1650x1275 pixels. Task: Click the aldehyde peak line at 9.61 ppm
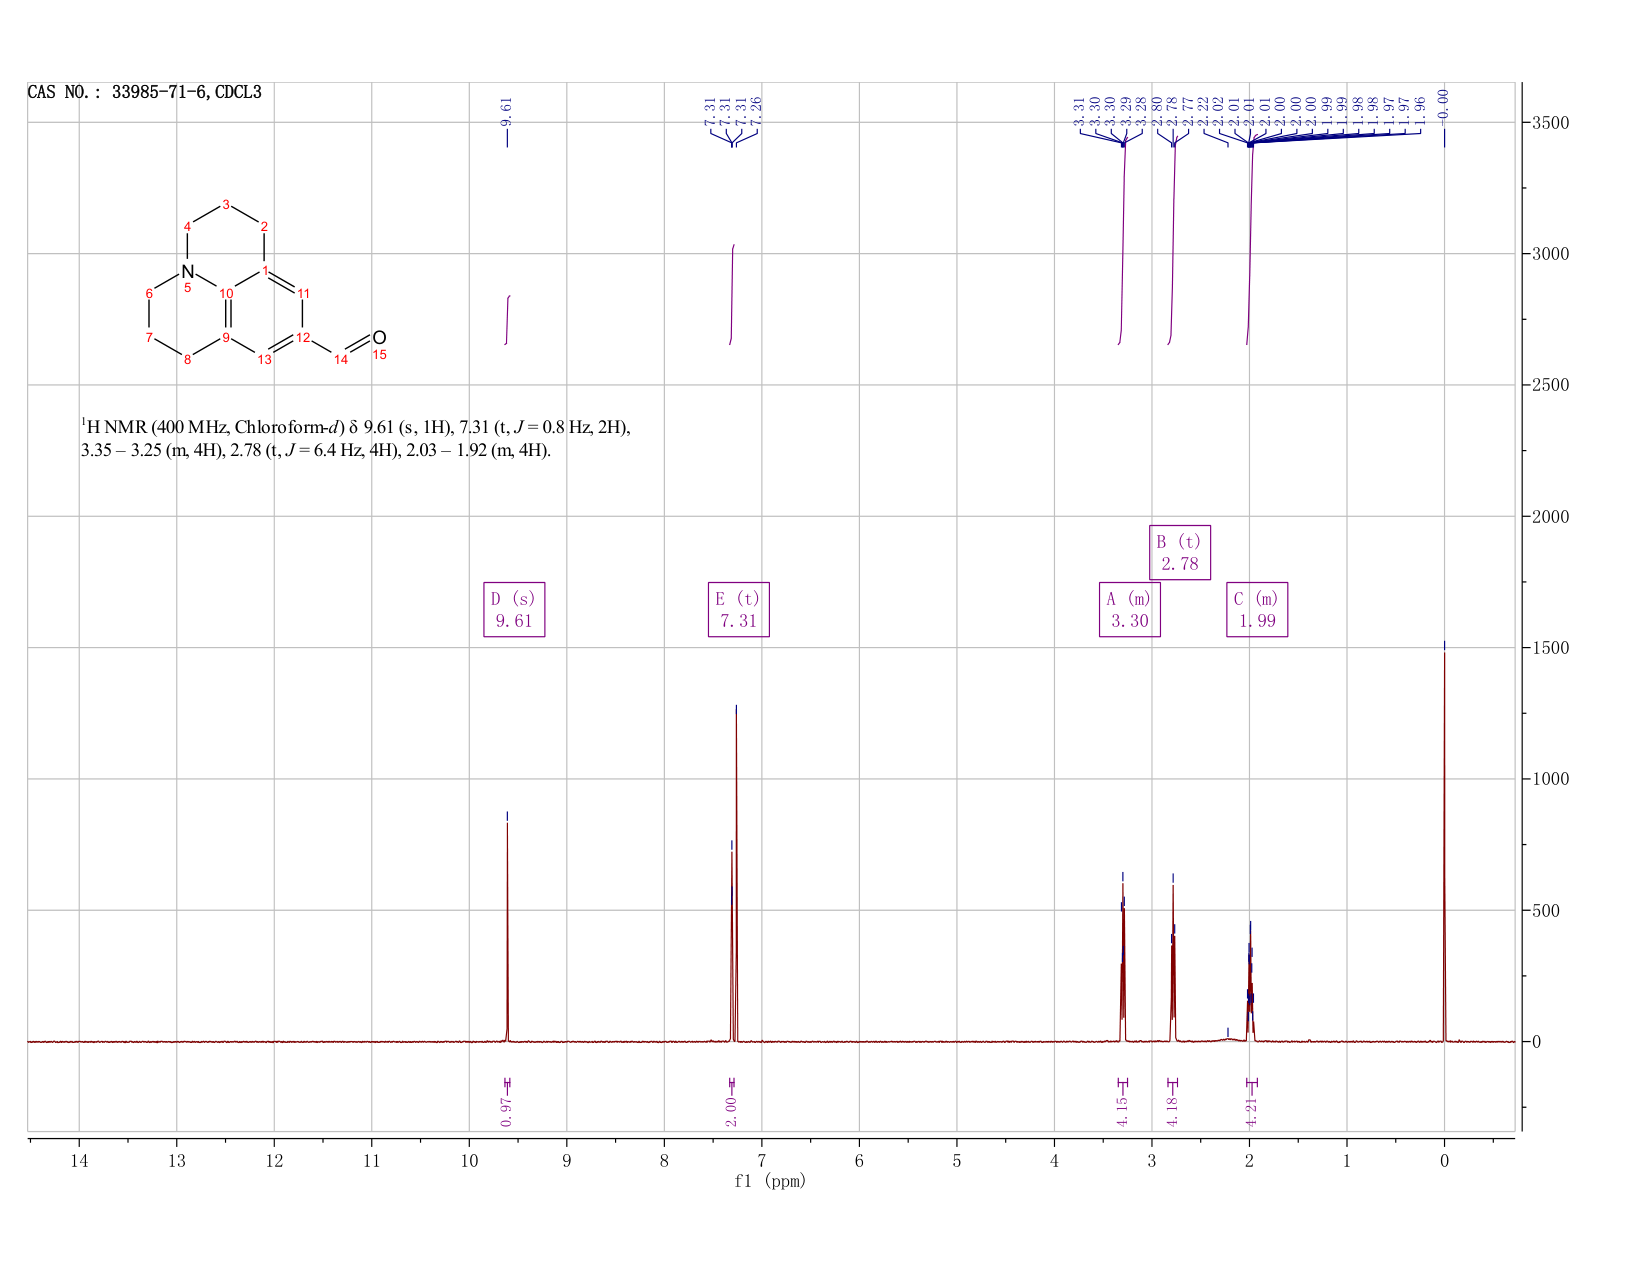507,930
